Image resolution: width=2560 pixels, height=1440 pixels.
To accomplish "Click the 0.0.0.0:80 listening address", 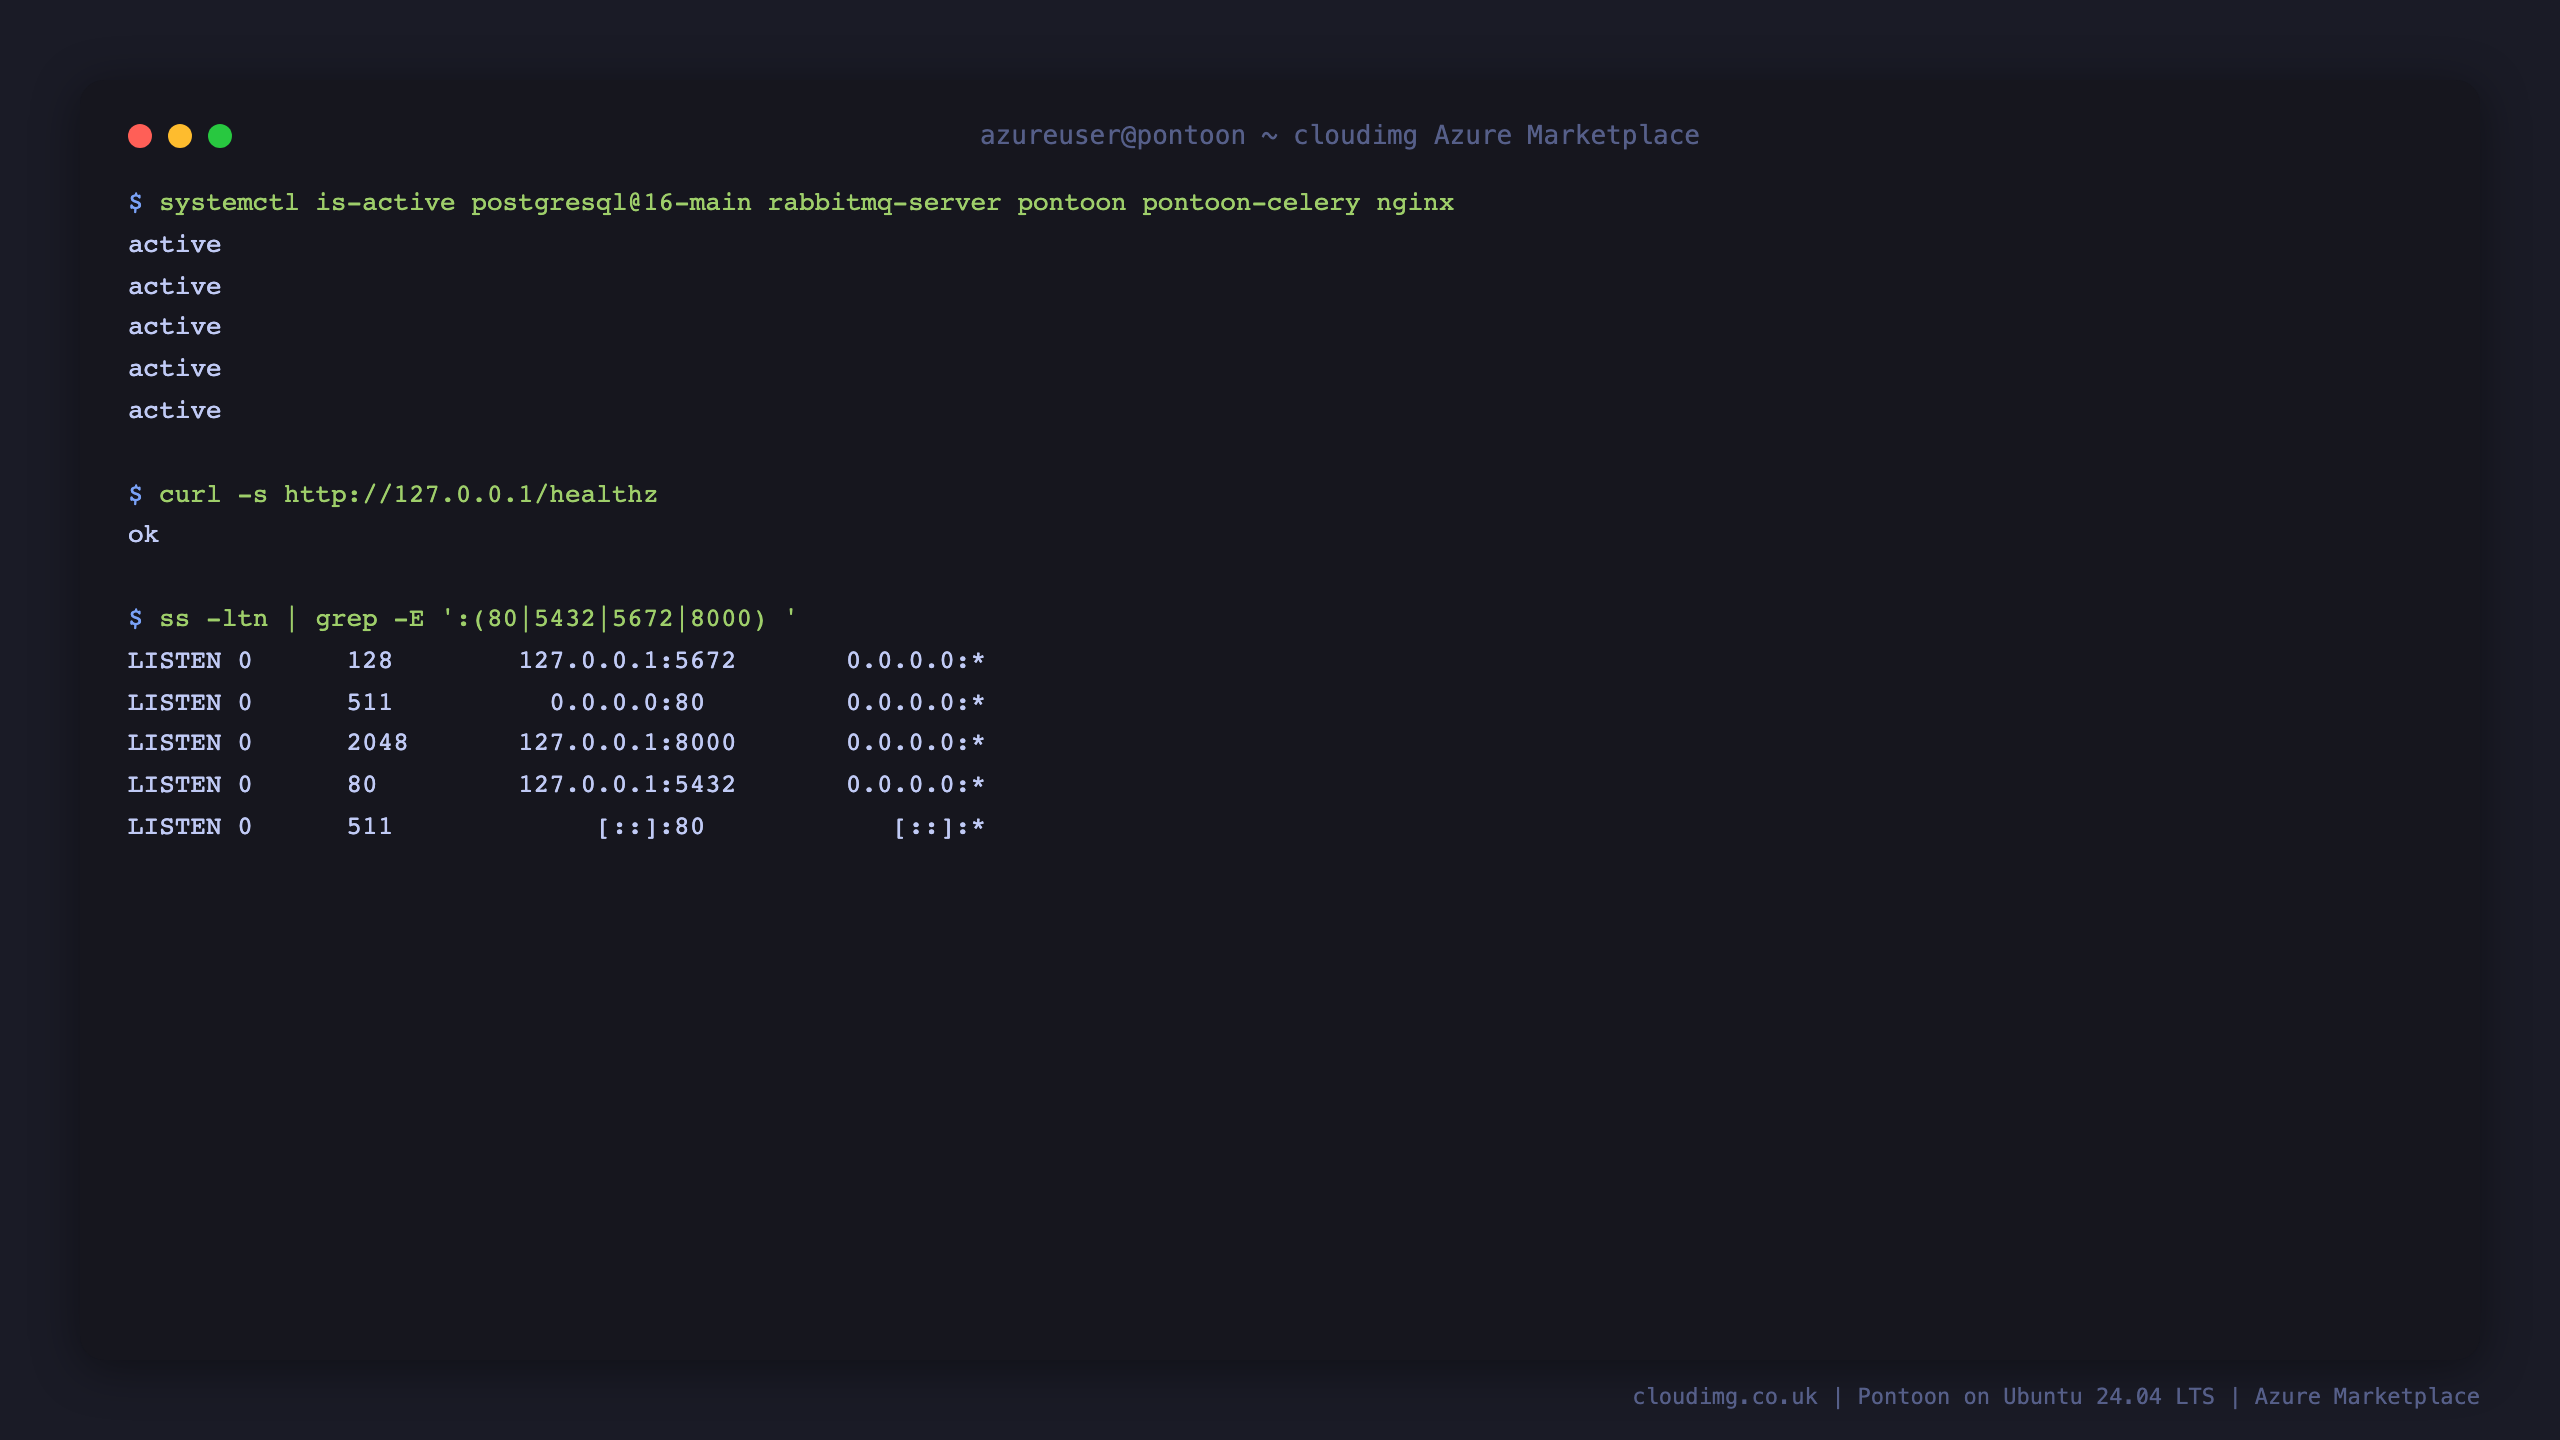I will (627, 703).
